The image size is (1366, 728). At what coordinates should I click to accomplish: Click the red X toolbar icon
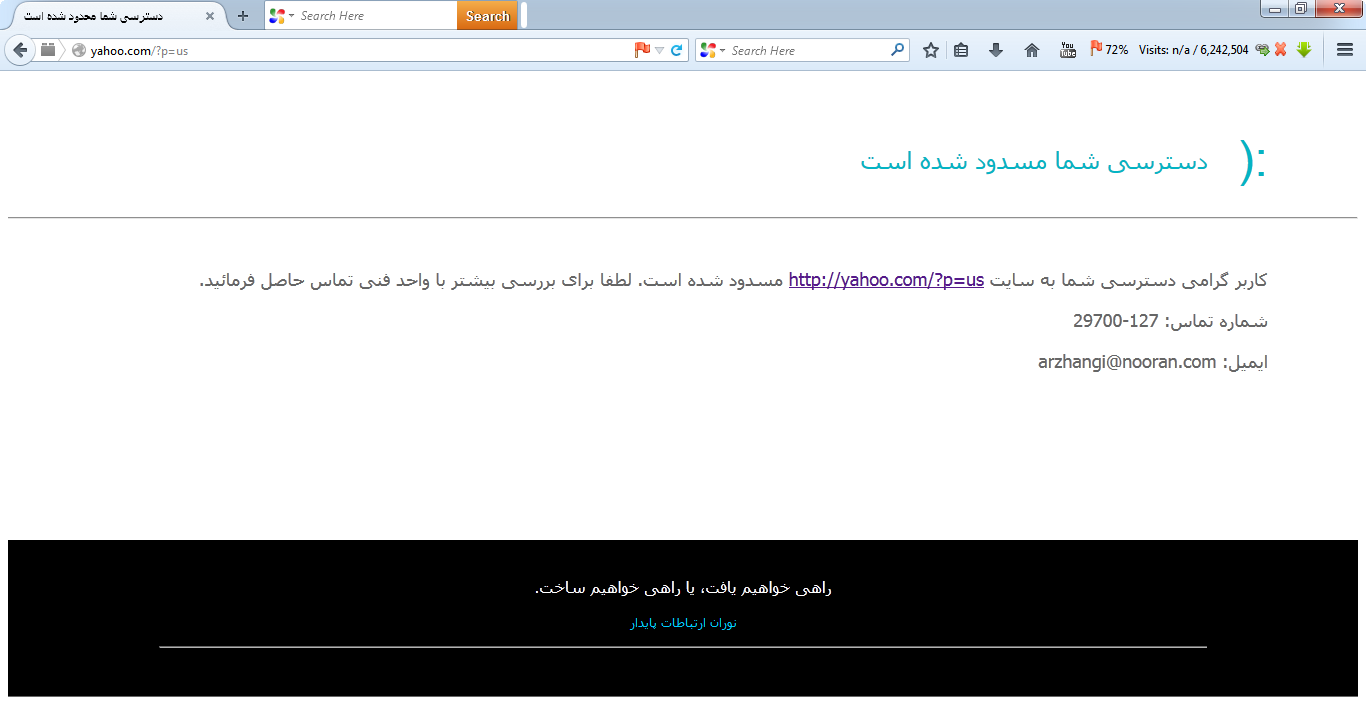pos(1280,50)
